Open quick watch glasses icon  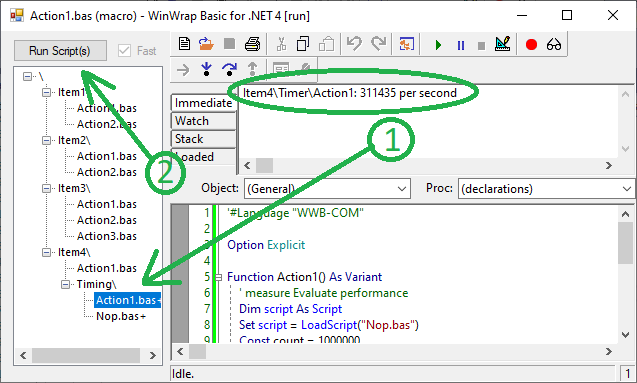554,44
